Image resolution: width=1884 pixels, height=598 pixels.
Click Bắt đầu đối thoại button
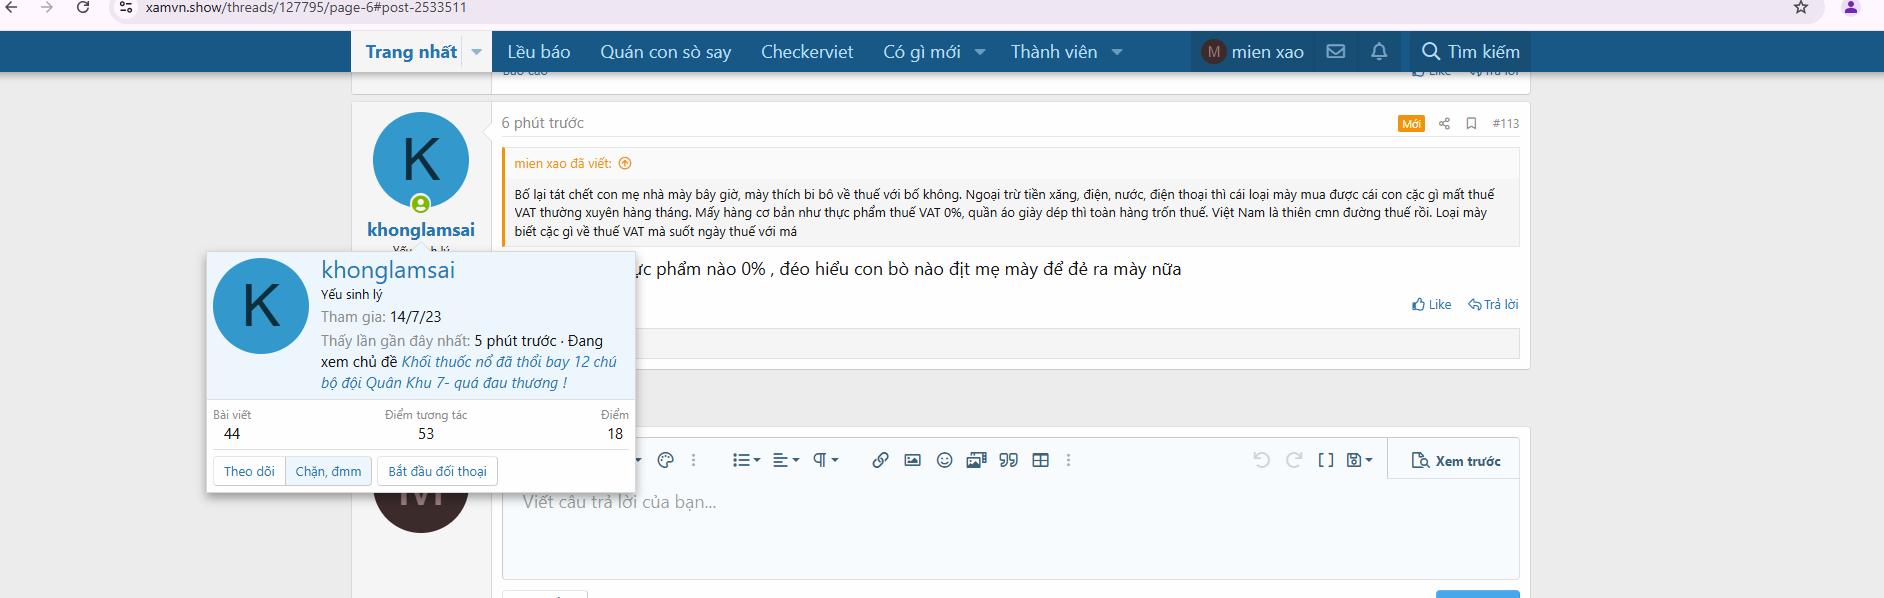437,471
